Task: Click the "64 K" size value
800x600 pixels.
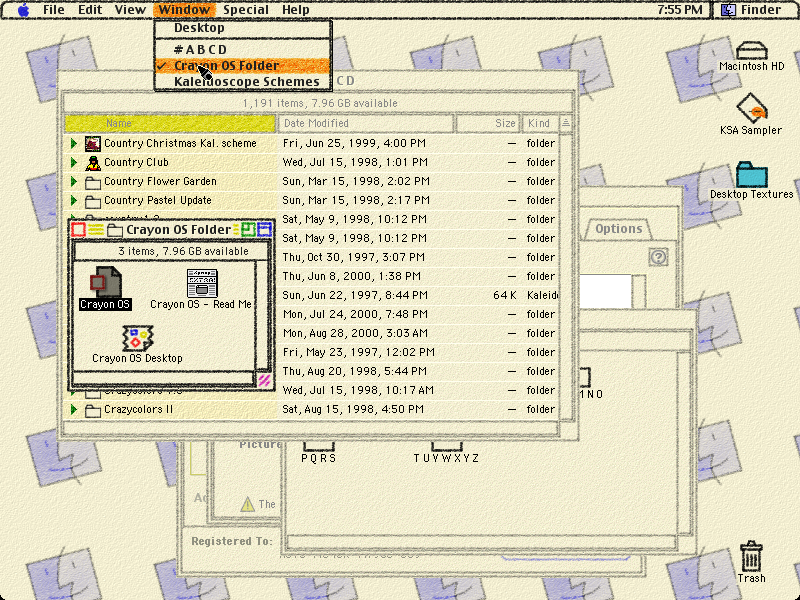Action: [505, 295]
